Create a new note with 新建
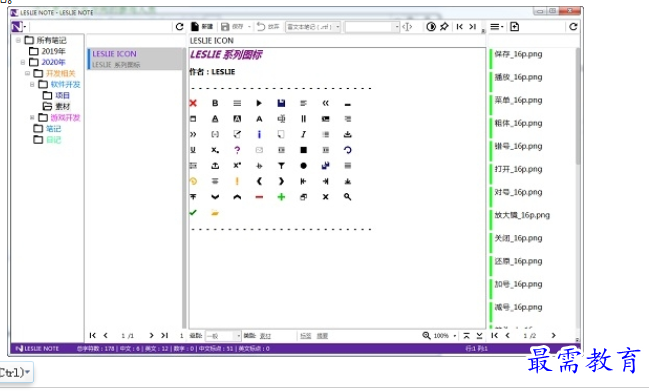 coord(202,27)
